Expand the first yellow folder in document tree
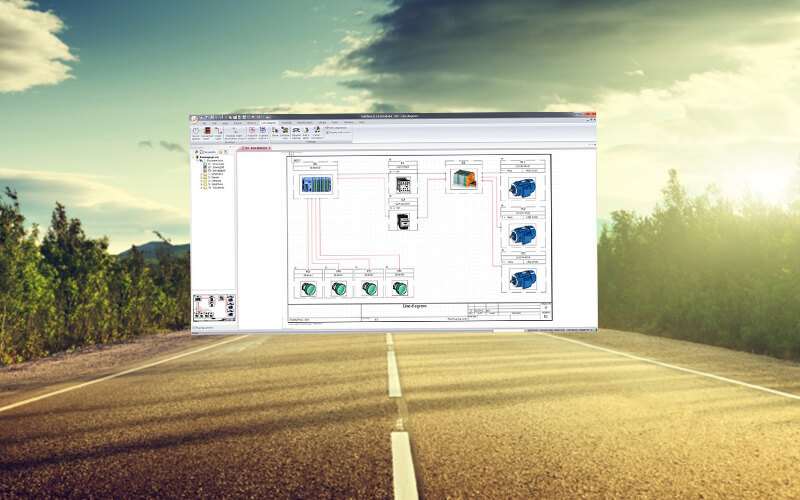800x500 pixels. [x=202, y=174]
